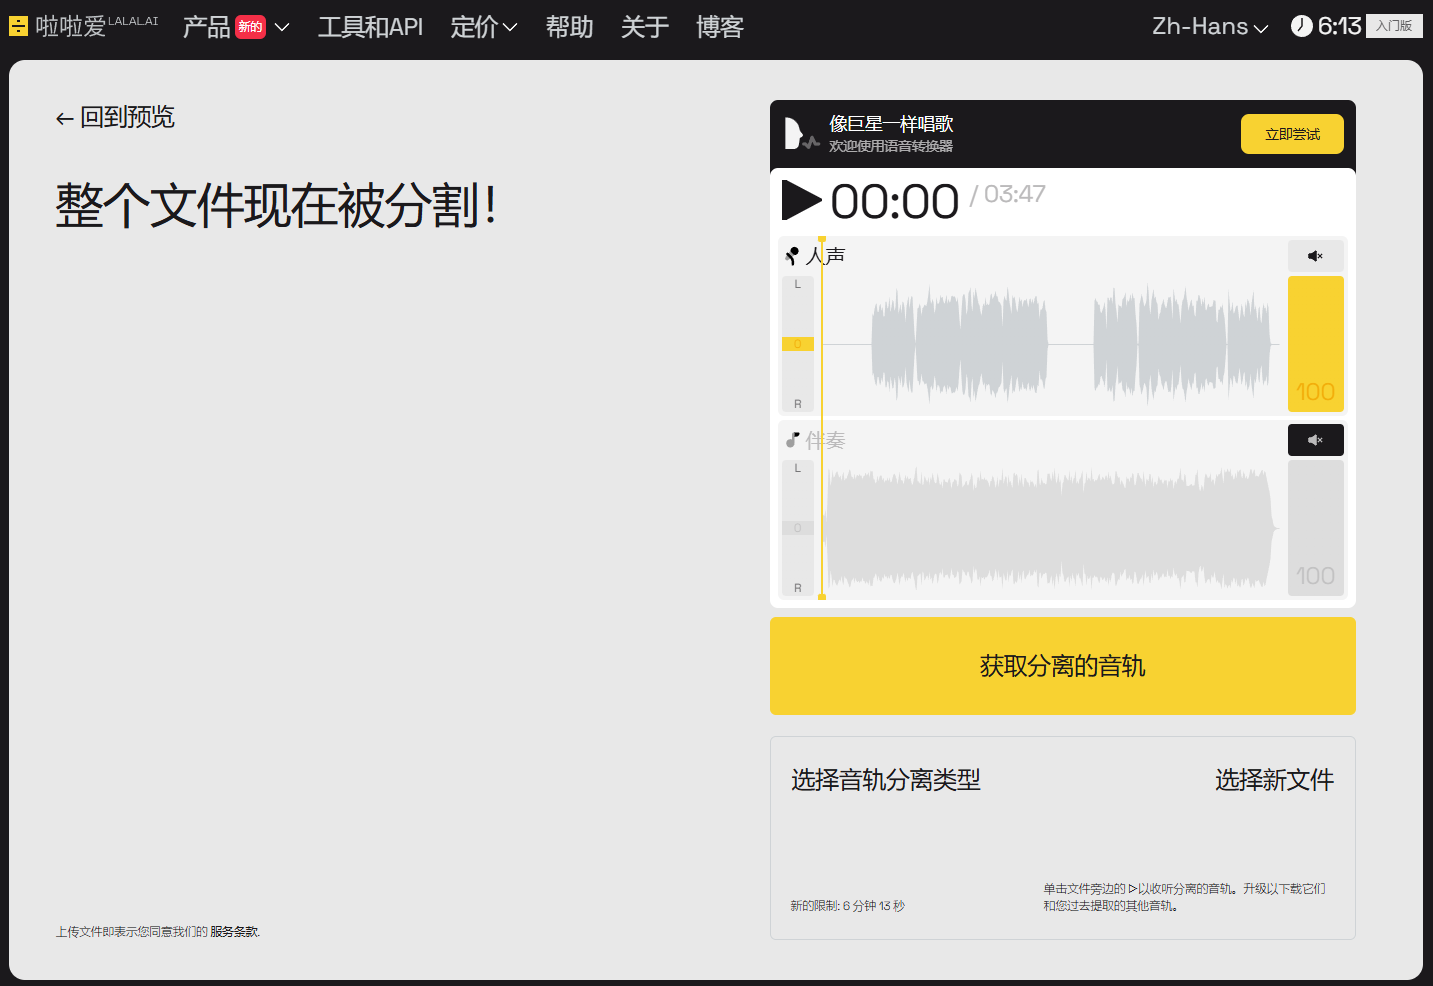Click the 立即尝试 button on the song card
Screen dimensions: 1433x986
click(1292, 133)
